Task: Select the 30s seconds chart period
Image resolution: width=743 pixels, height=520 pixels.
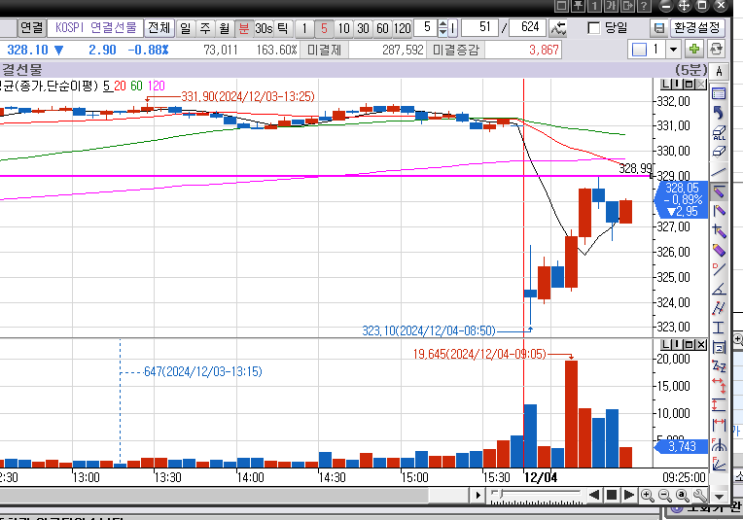Action: (263, 28)
